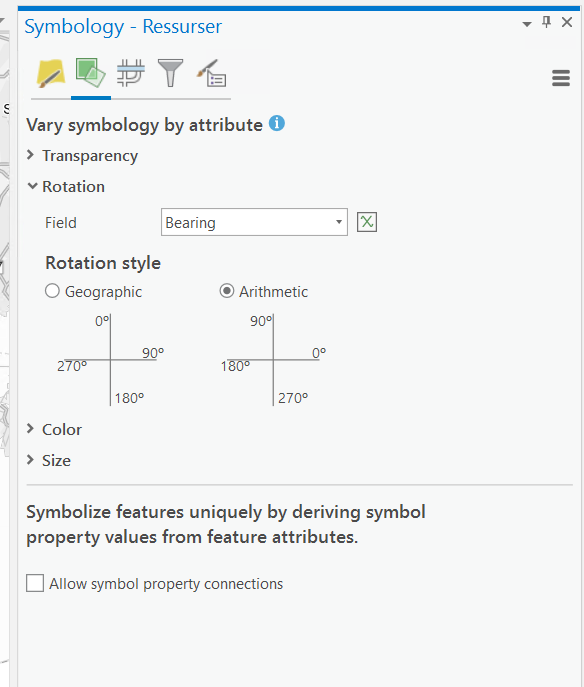Pin the Symbology pane with auto-hide icon
Viewport: 584px width, 687px height.
tap(546, 22)
